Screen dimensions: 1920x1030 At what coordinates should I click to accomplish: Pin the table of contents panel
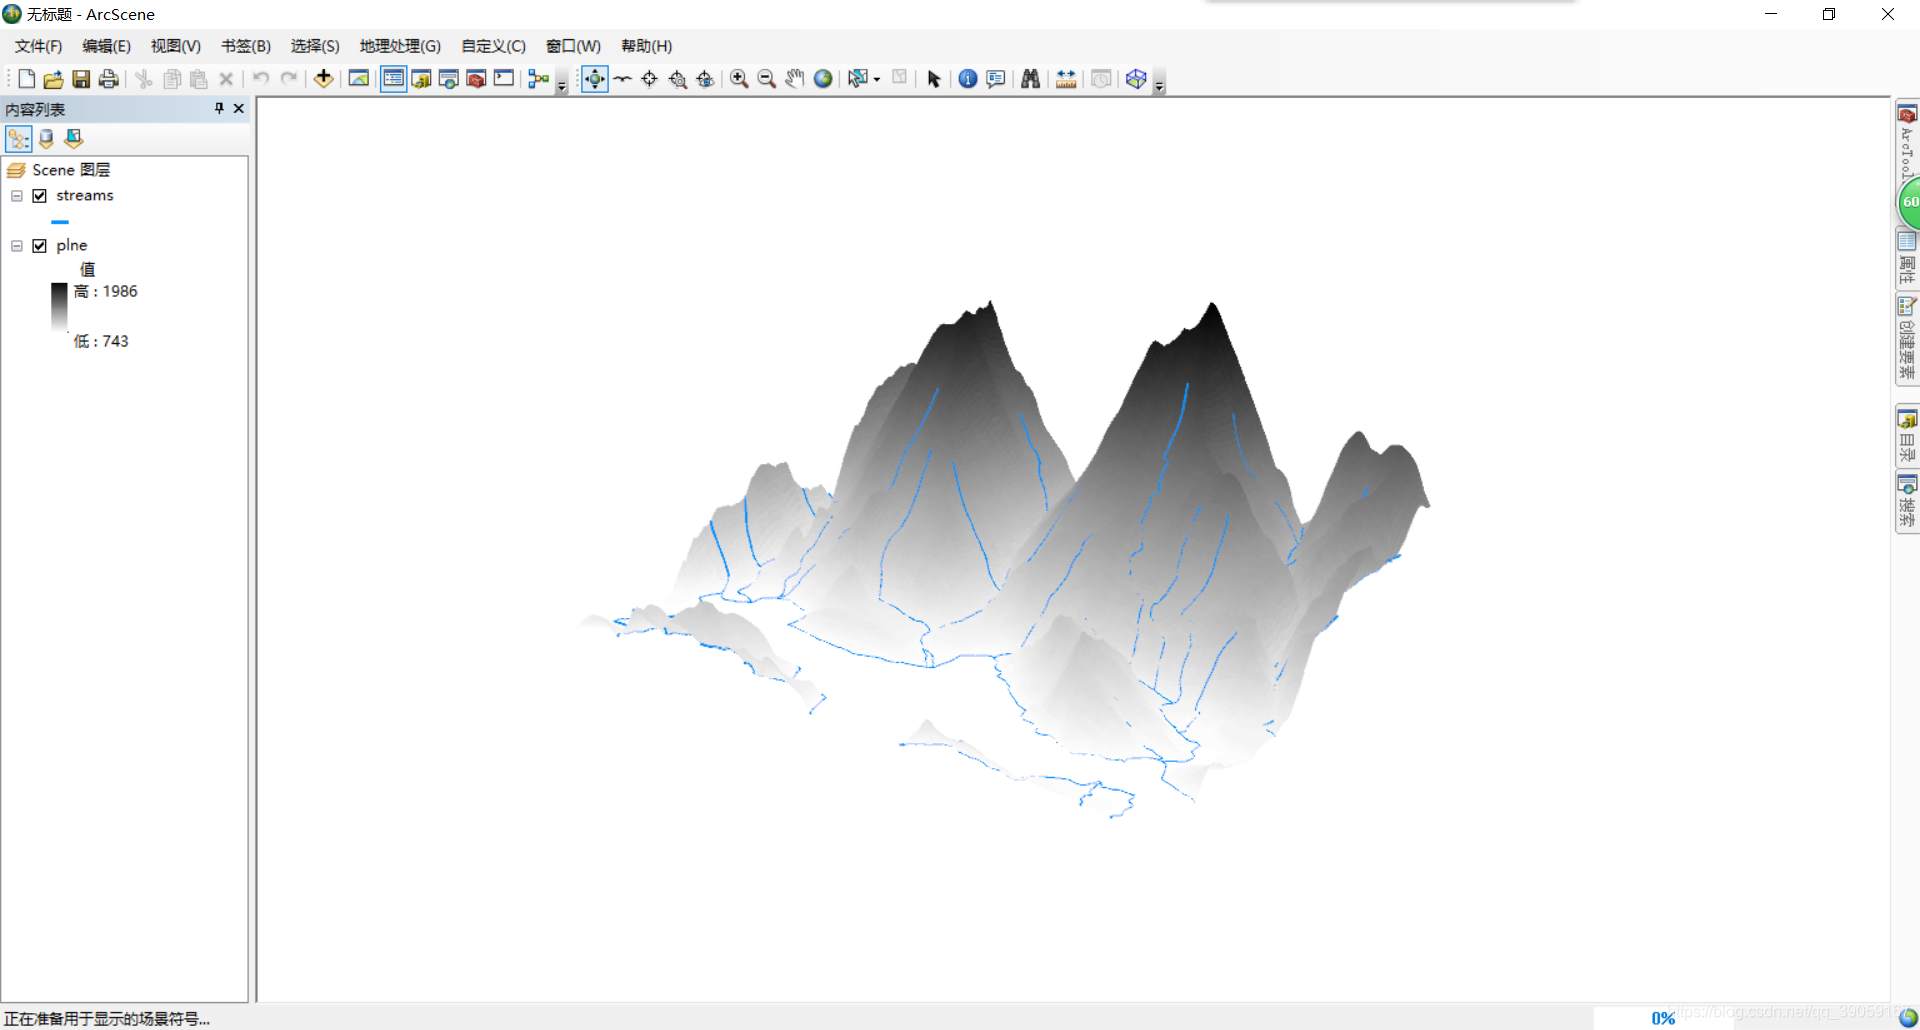tap(219, 108)
